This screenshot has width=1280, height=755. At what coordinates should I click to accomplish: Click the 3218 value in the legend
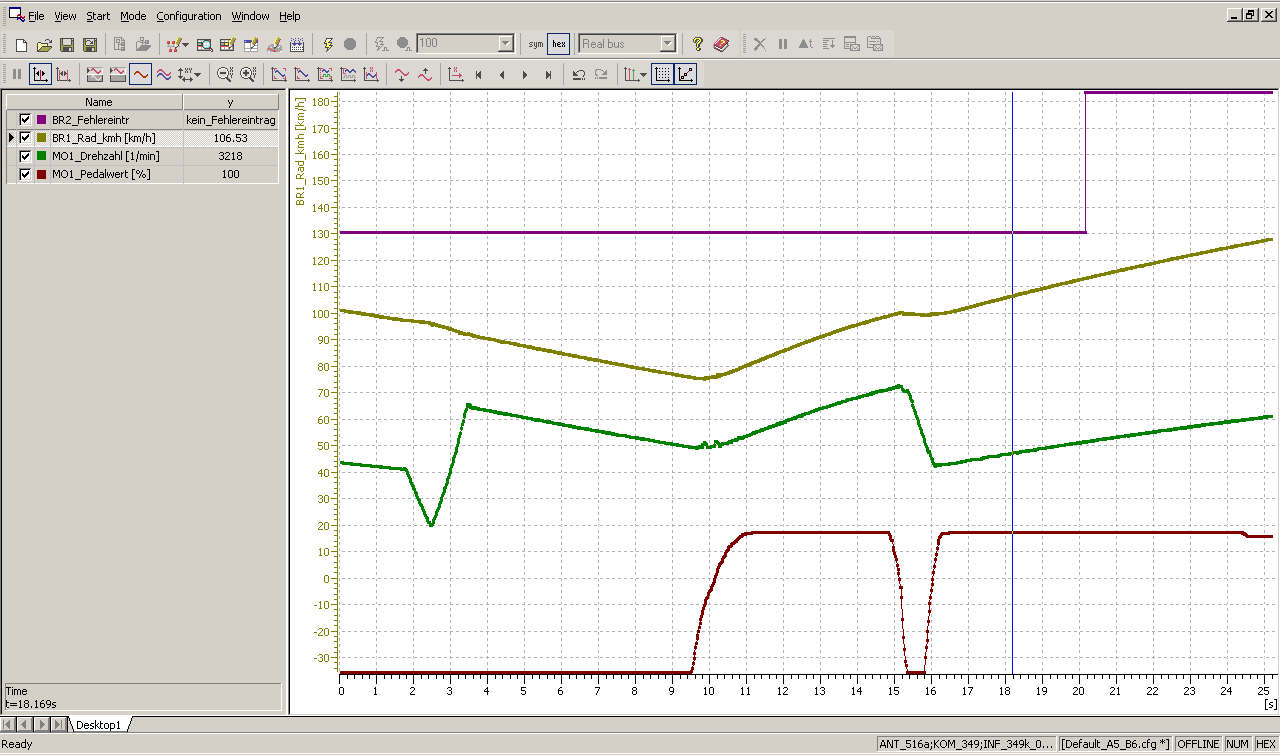tap(230, 156)
